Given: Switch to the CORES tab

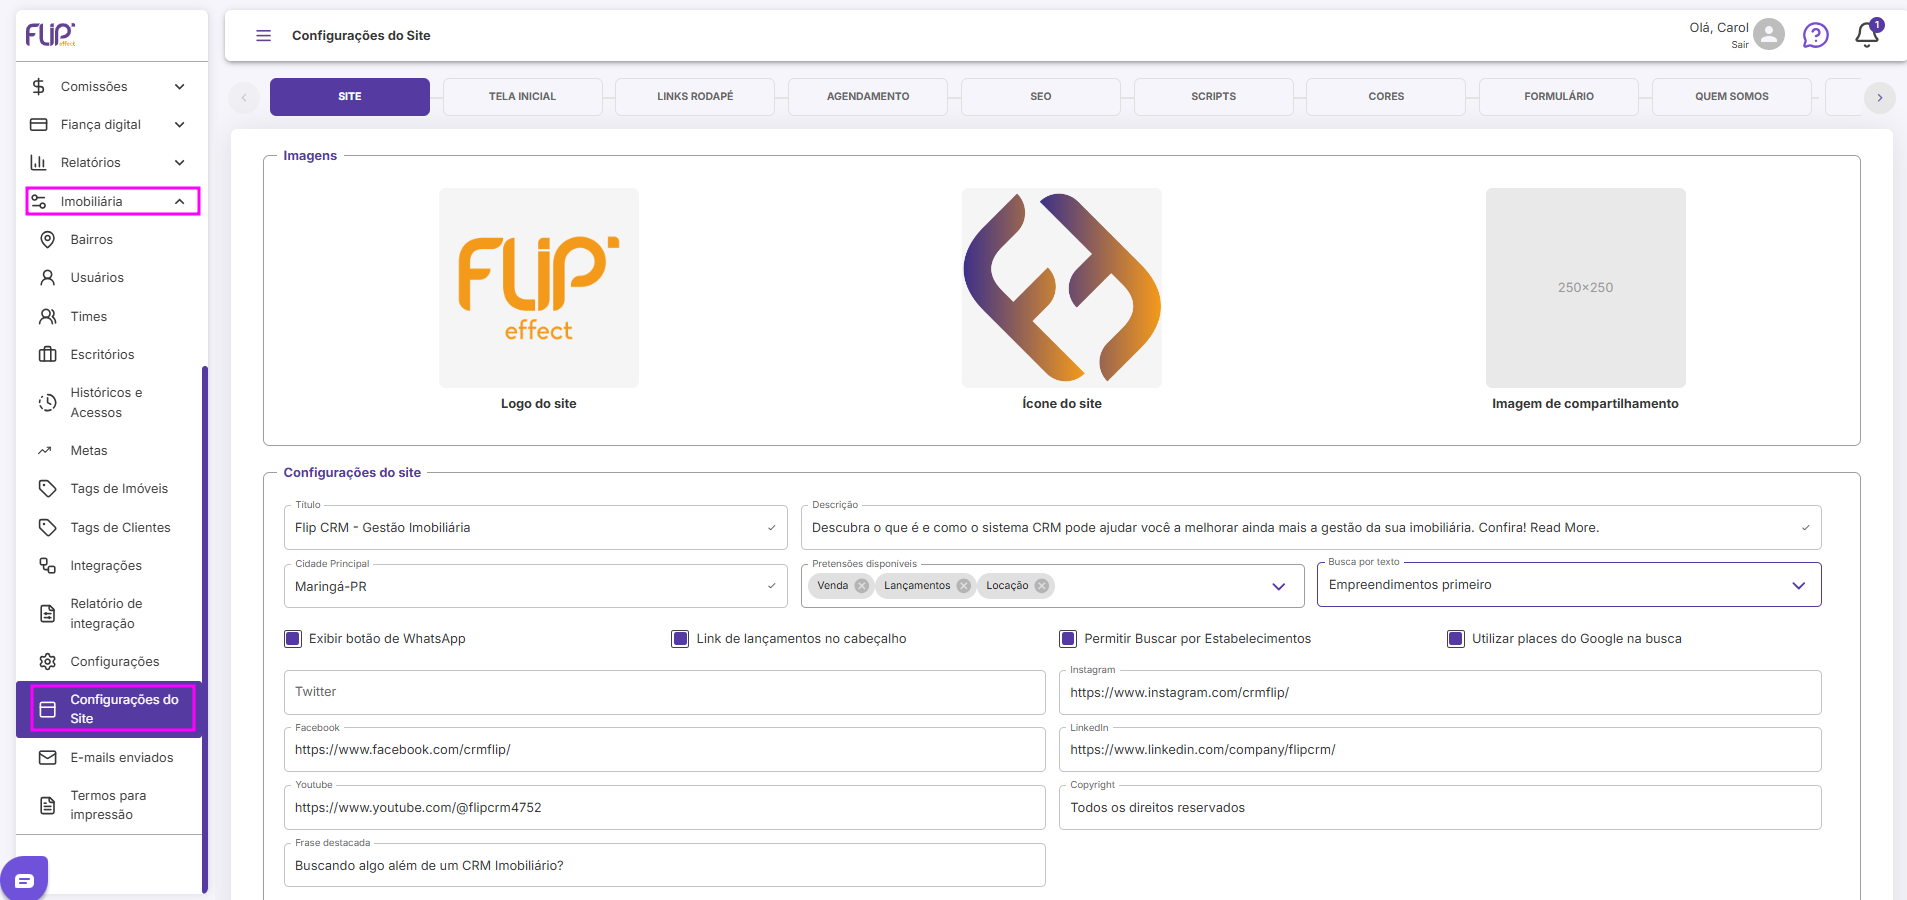Looking at the screenshot, I should point(1386,97).
